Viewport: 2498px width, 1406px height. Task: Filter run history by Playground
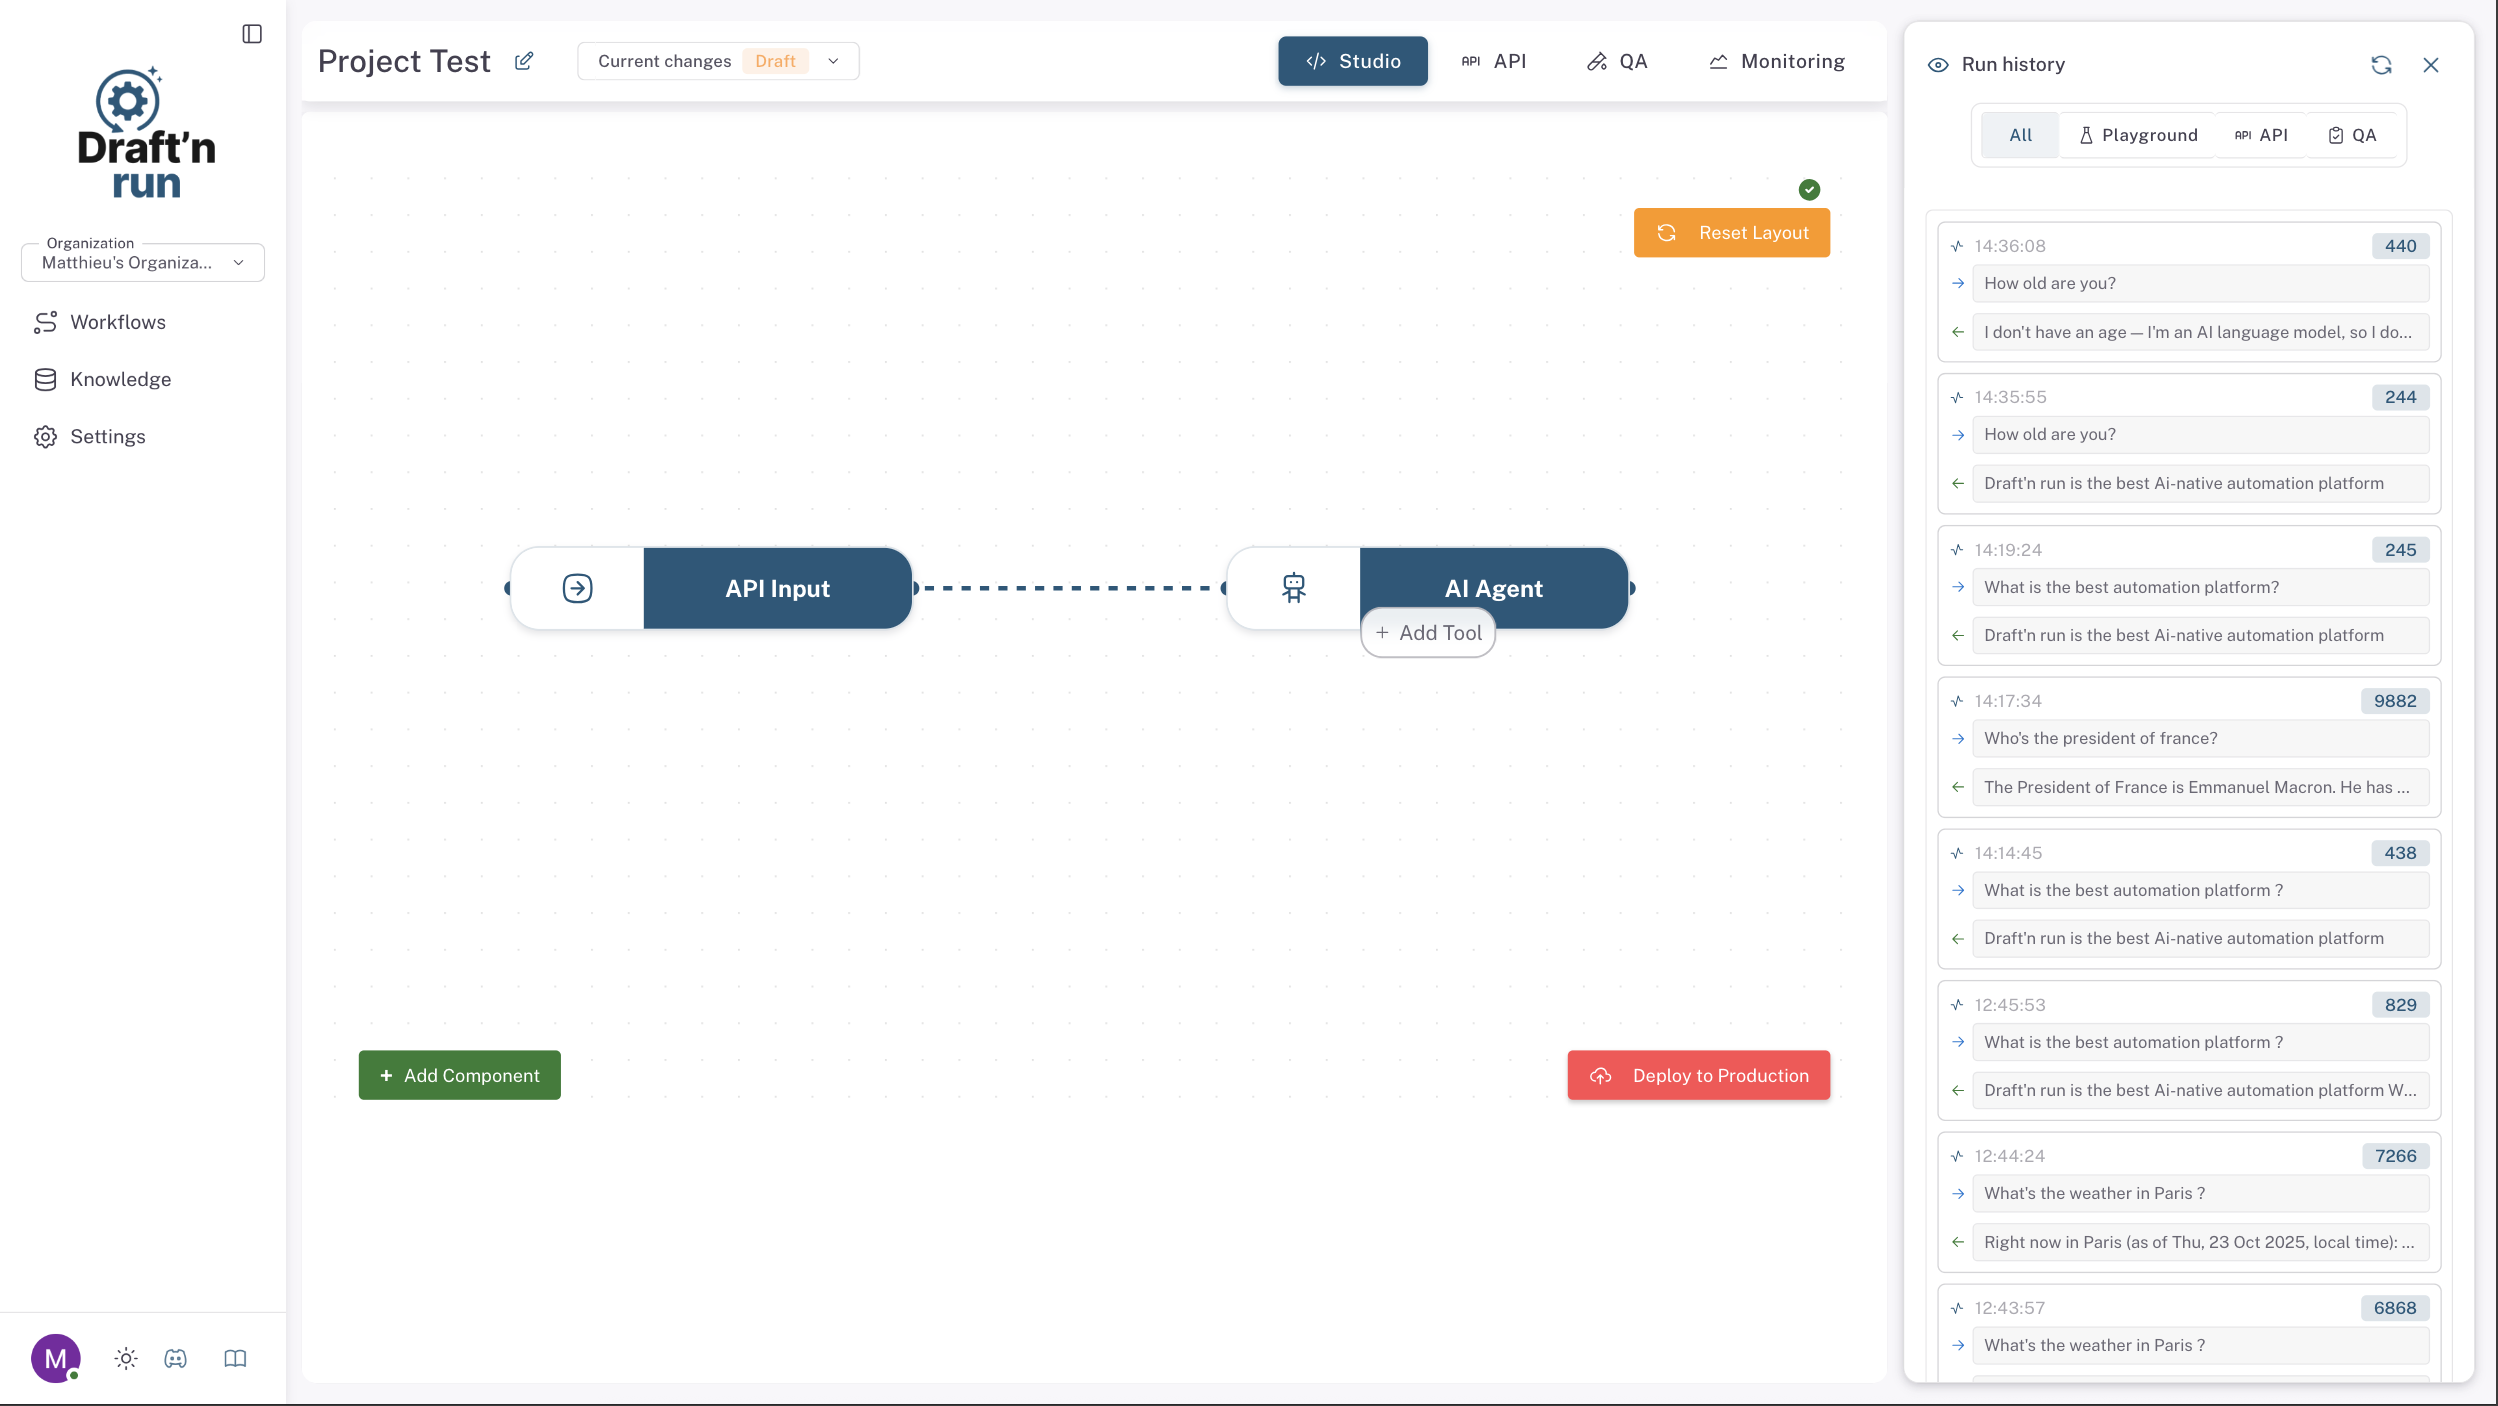tap(2137, 135)
